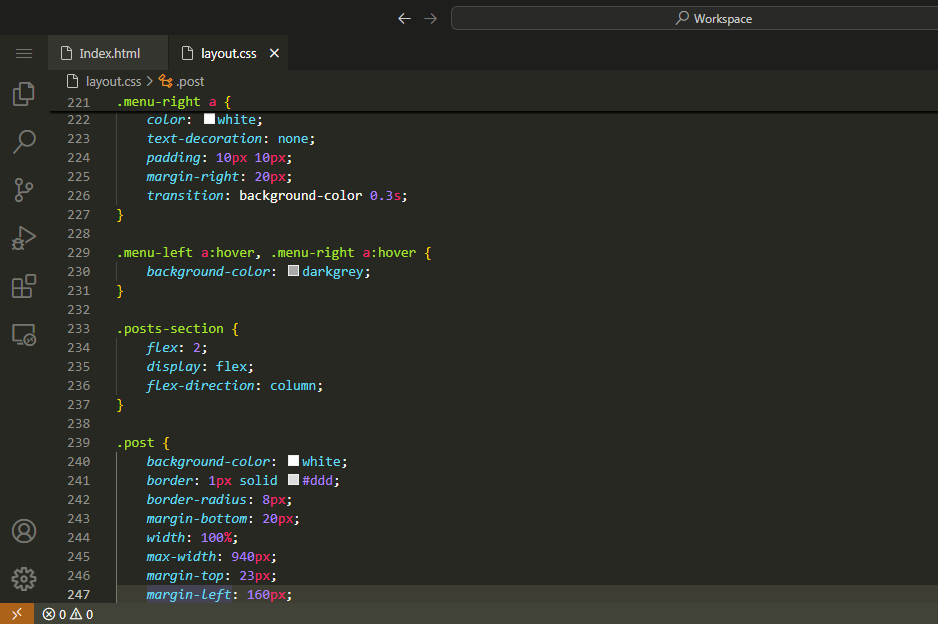Viewport: 938px width, 624px height.
Task: Click the forward navigation arrow
Action: pyautogui.click(x=431, y=18)
